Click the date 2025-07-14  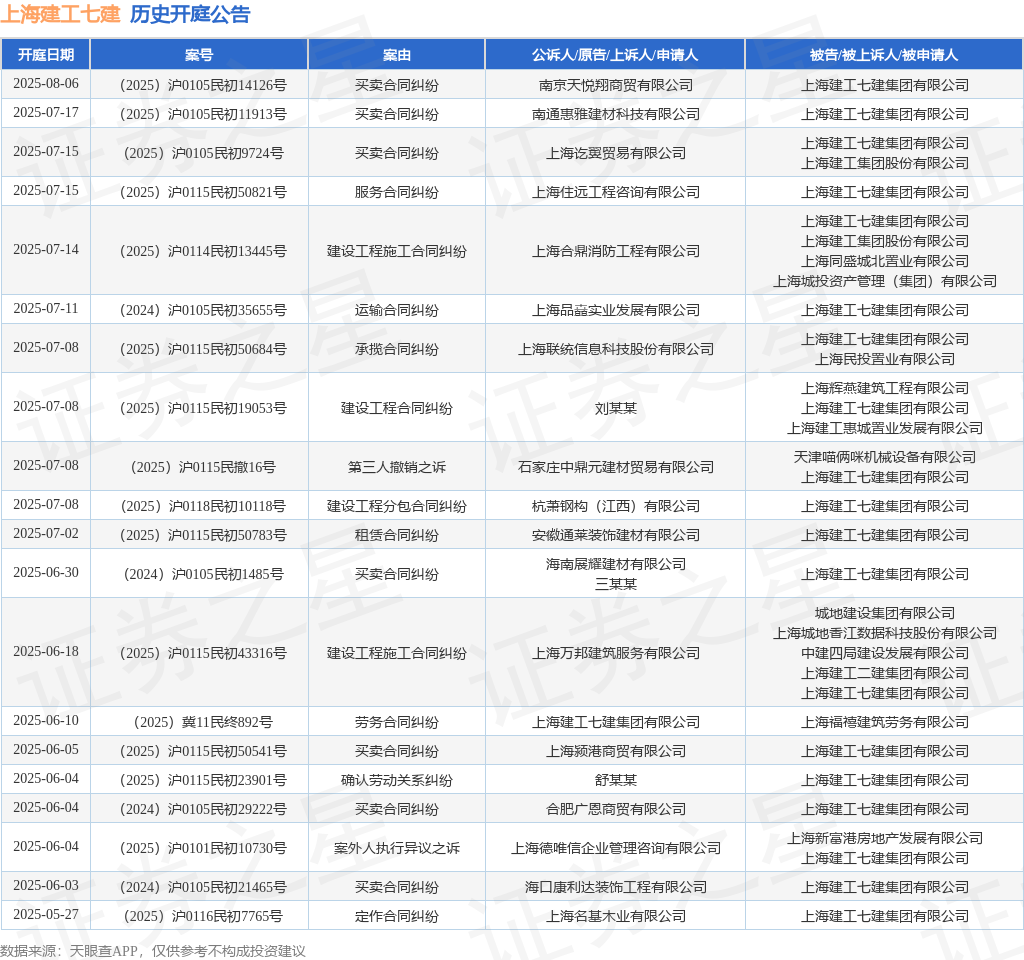46,250
